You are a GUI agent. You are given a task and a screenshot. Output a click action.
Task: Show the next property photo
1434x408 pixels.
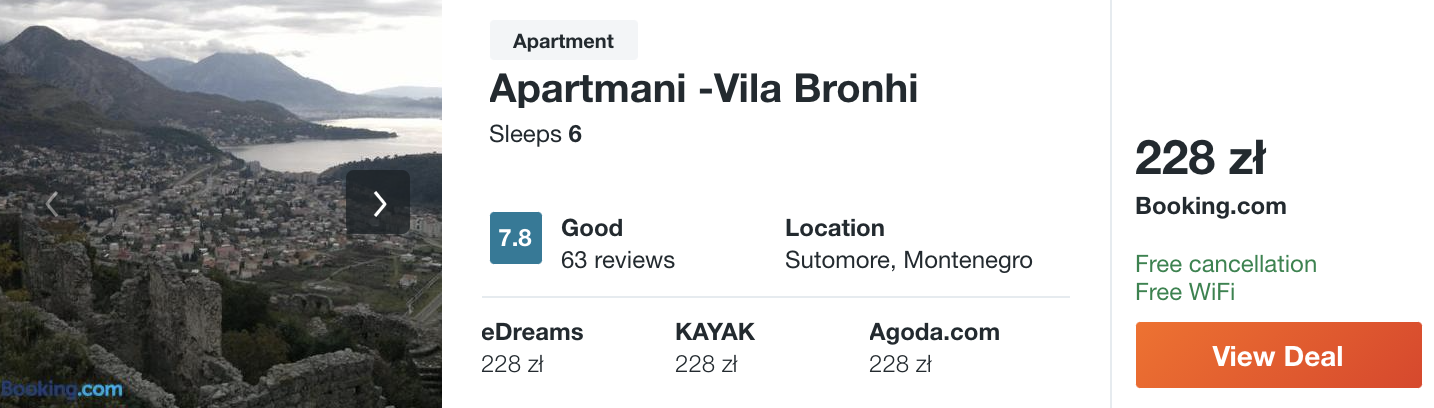[x=378, y=203]
